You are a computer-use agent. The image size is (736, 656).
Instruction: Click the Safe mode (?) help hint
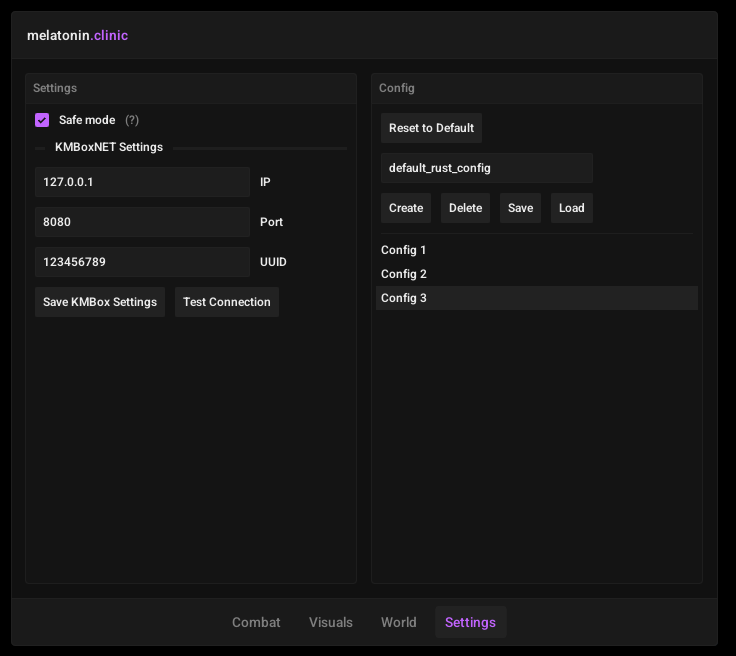tap(132, 120)
